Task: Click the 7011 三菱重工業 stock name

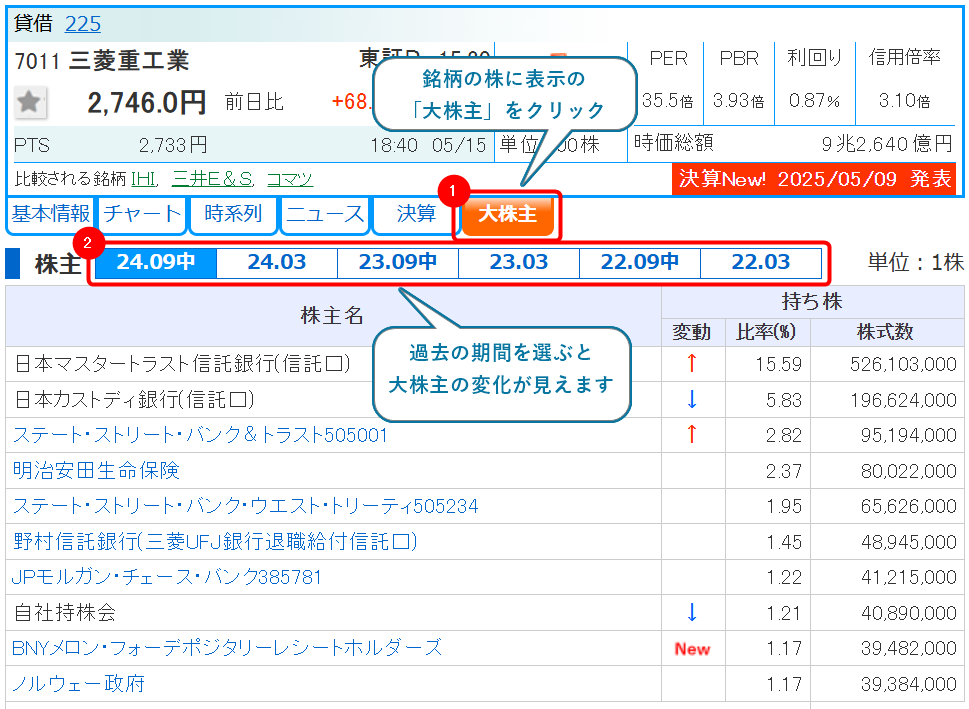Action: click(102, 61)
